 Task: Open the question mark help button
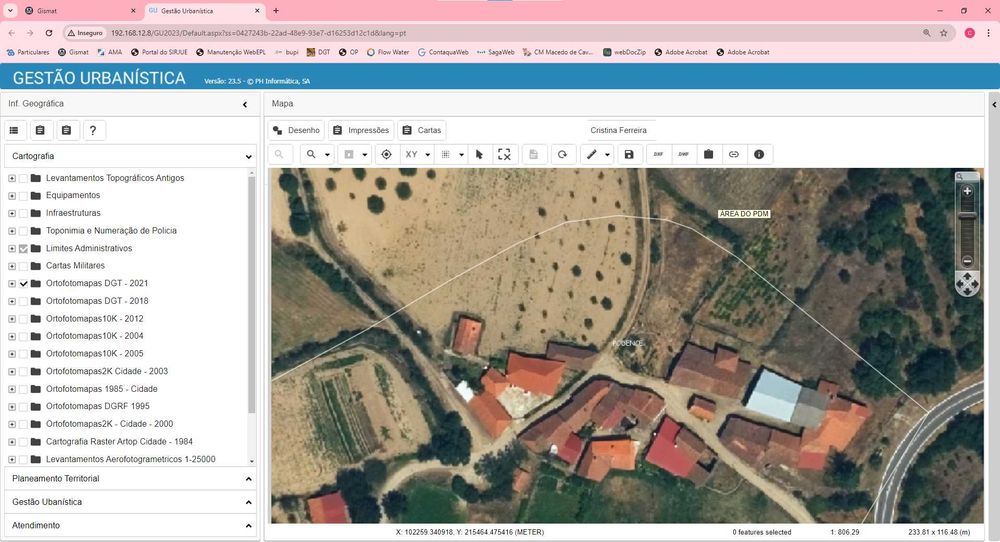tap(93, 130)
